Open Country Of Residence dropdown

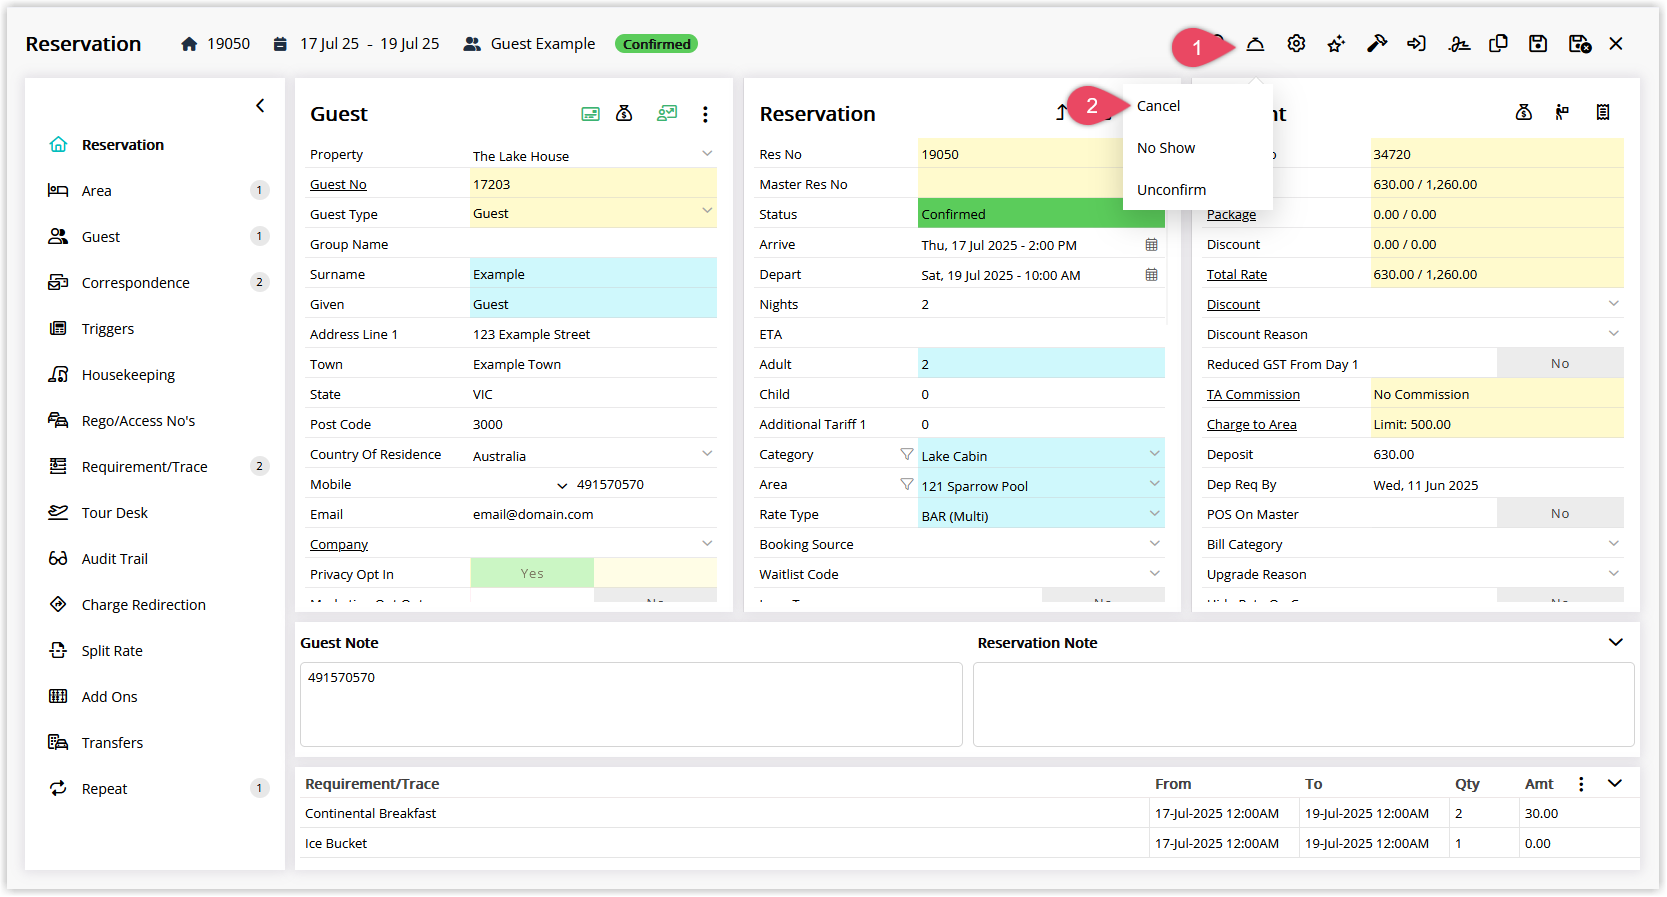coord(707,454)
